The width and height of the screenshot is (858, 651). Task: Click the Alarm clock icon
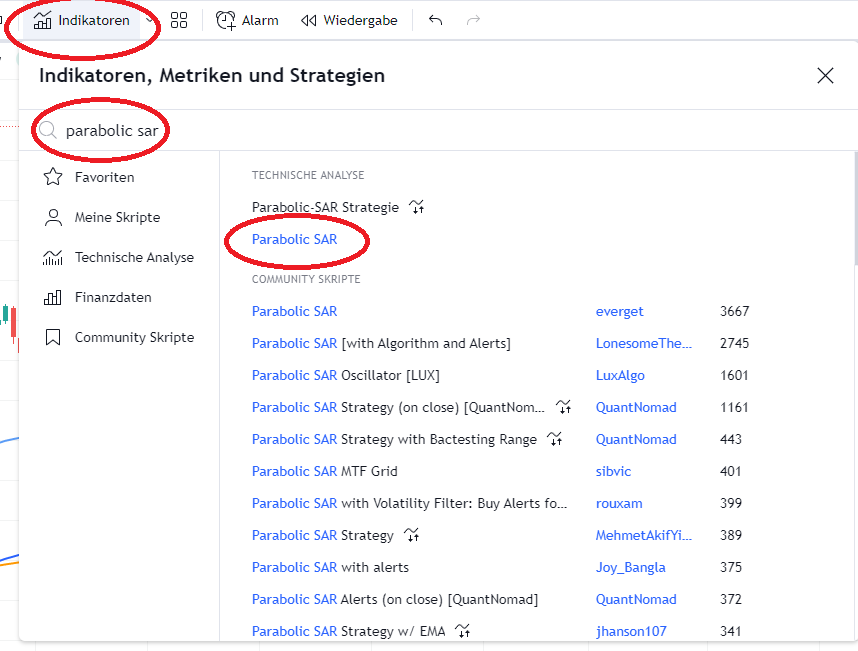pyautogui.click(x=227, y=20)
